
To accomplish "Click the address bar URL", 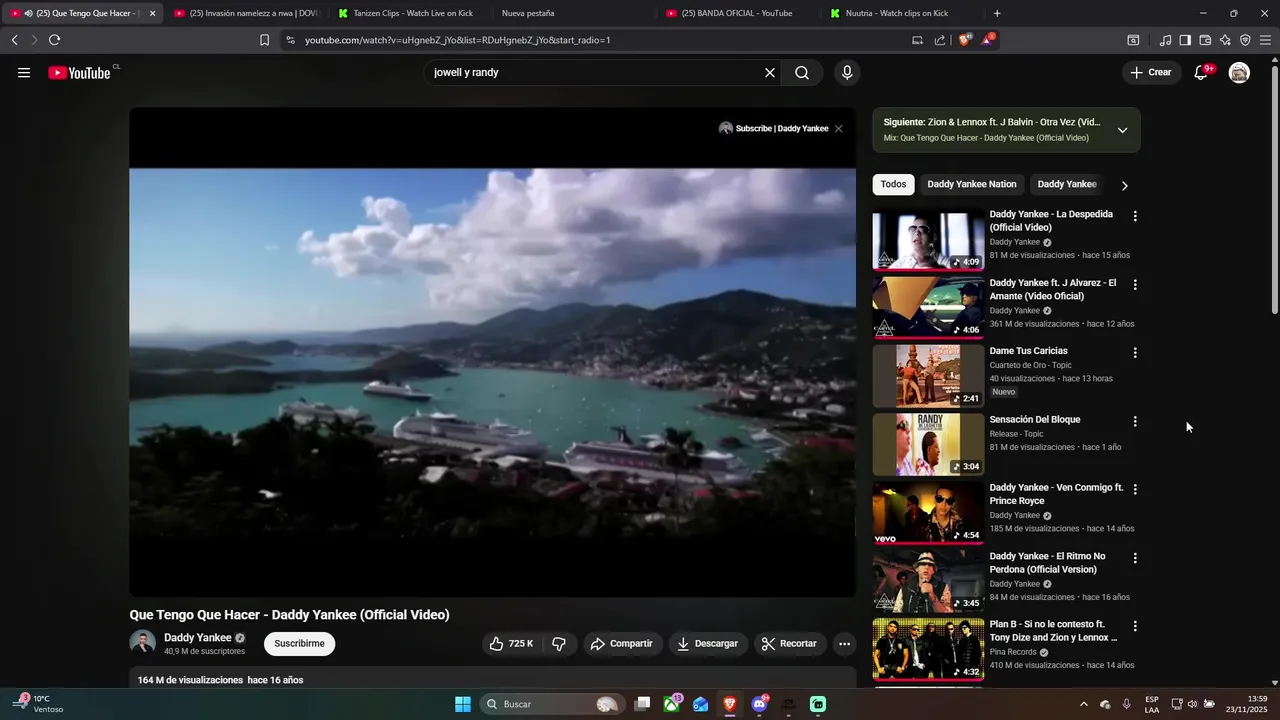I will click(x=457, y=40).
